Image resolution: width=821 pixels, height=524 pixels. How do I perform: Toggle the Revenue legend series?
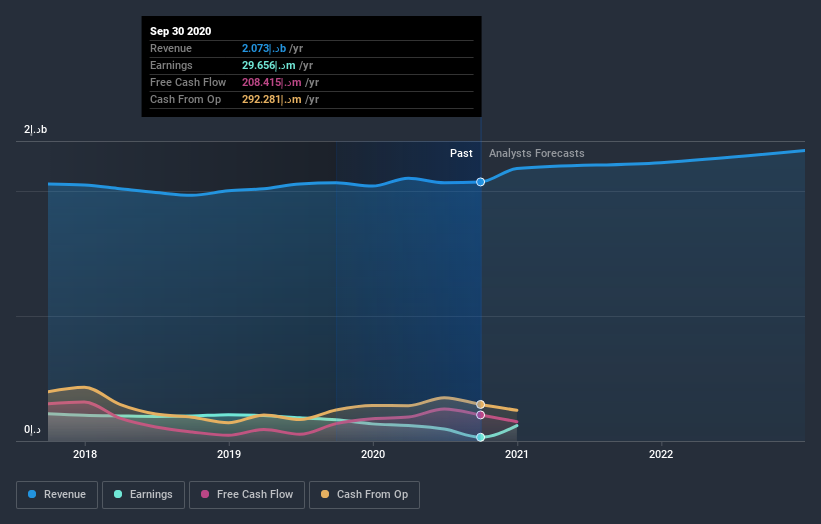pos(57,495)
